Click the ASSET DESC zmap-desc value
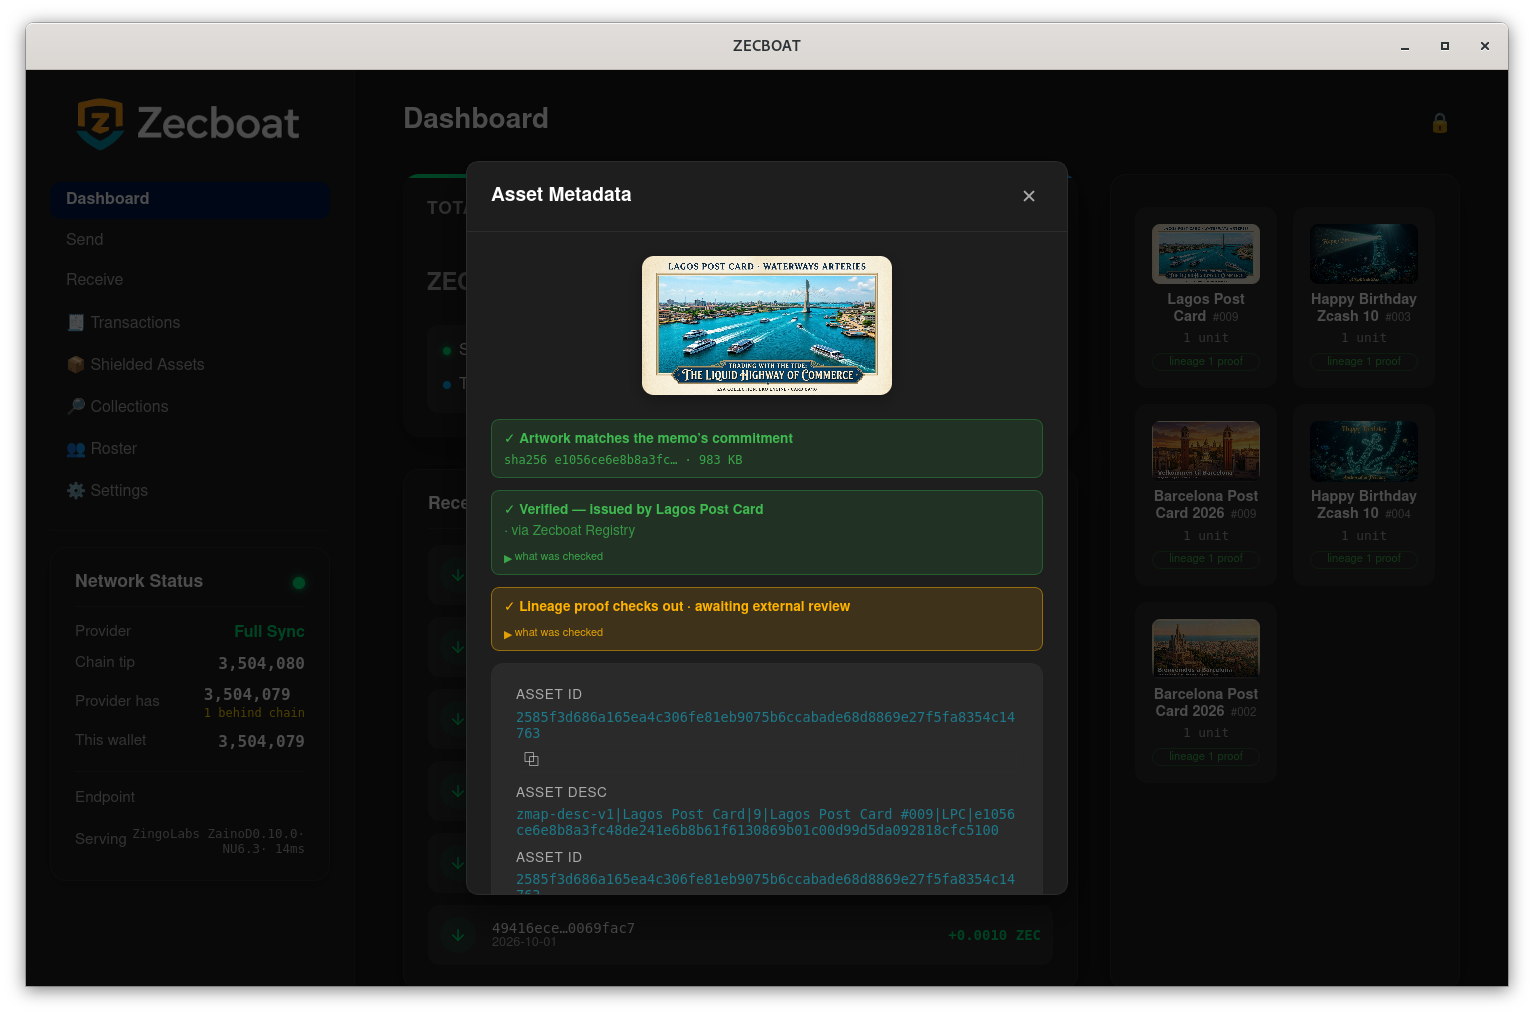 (x=765, y=822)
